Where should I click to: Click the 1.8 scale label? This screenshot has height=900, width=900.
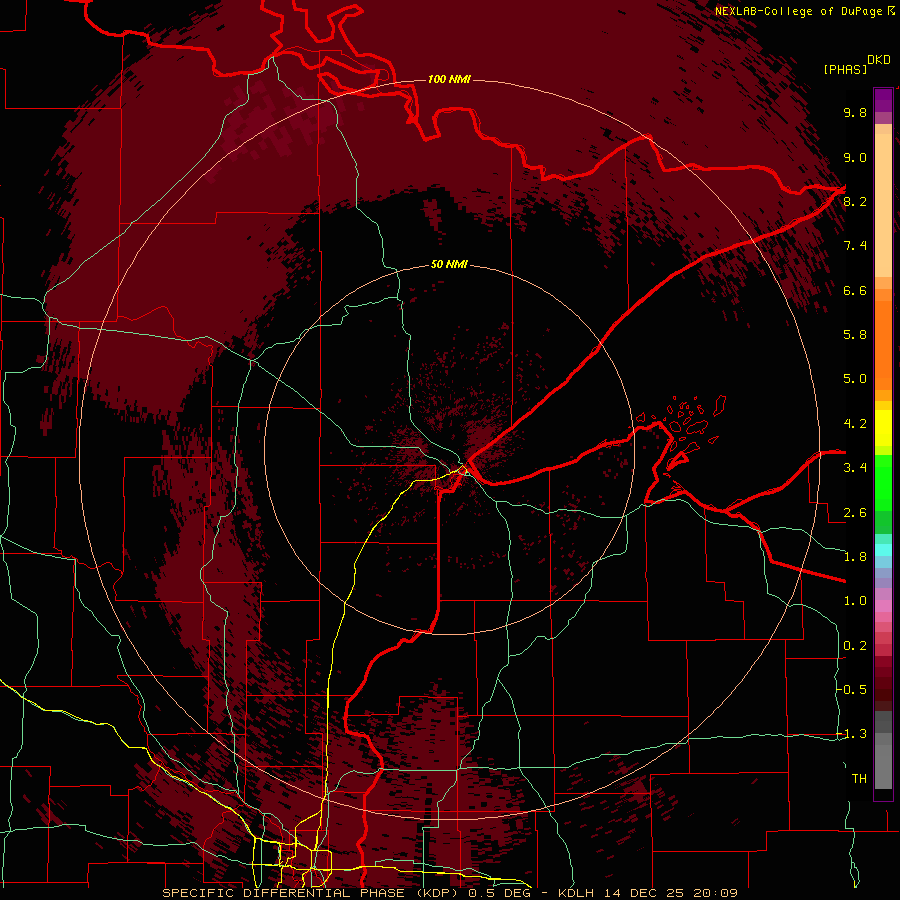[855, 557]
